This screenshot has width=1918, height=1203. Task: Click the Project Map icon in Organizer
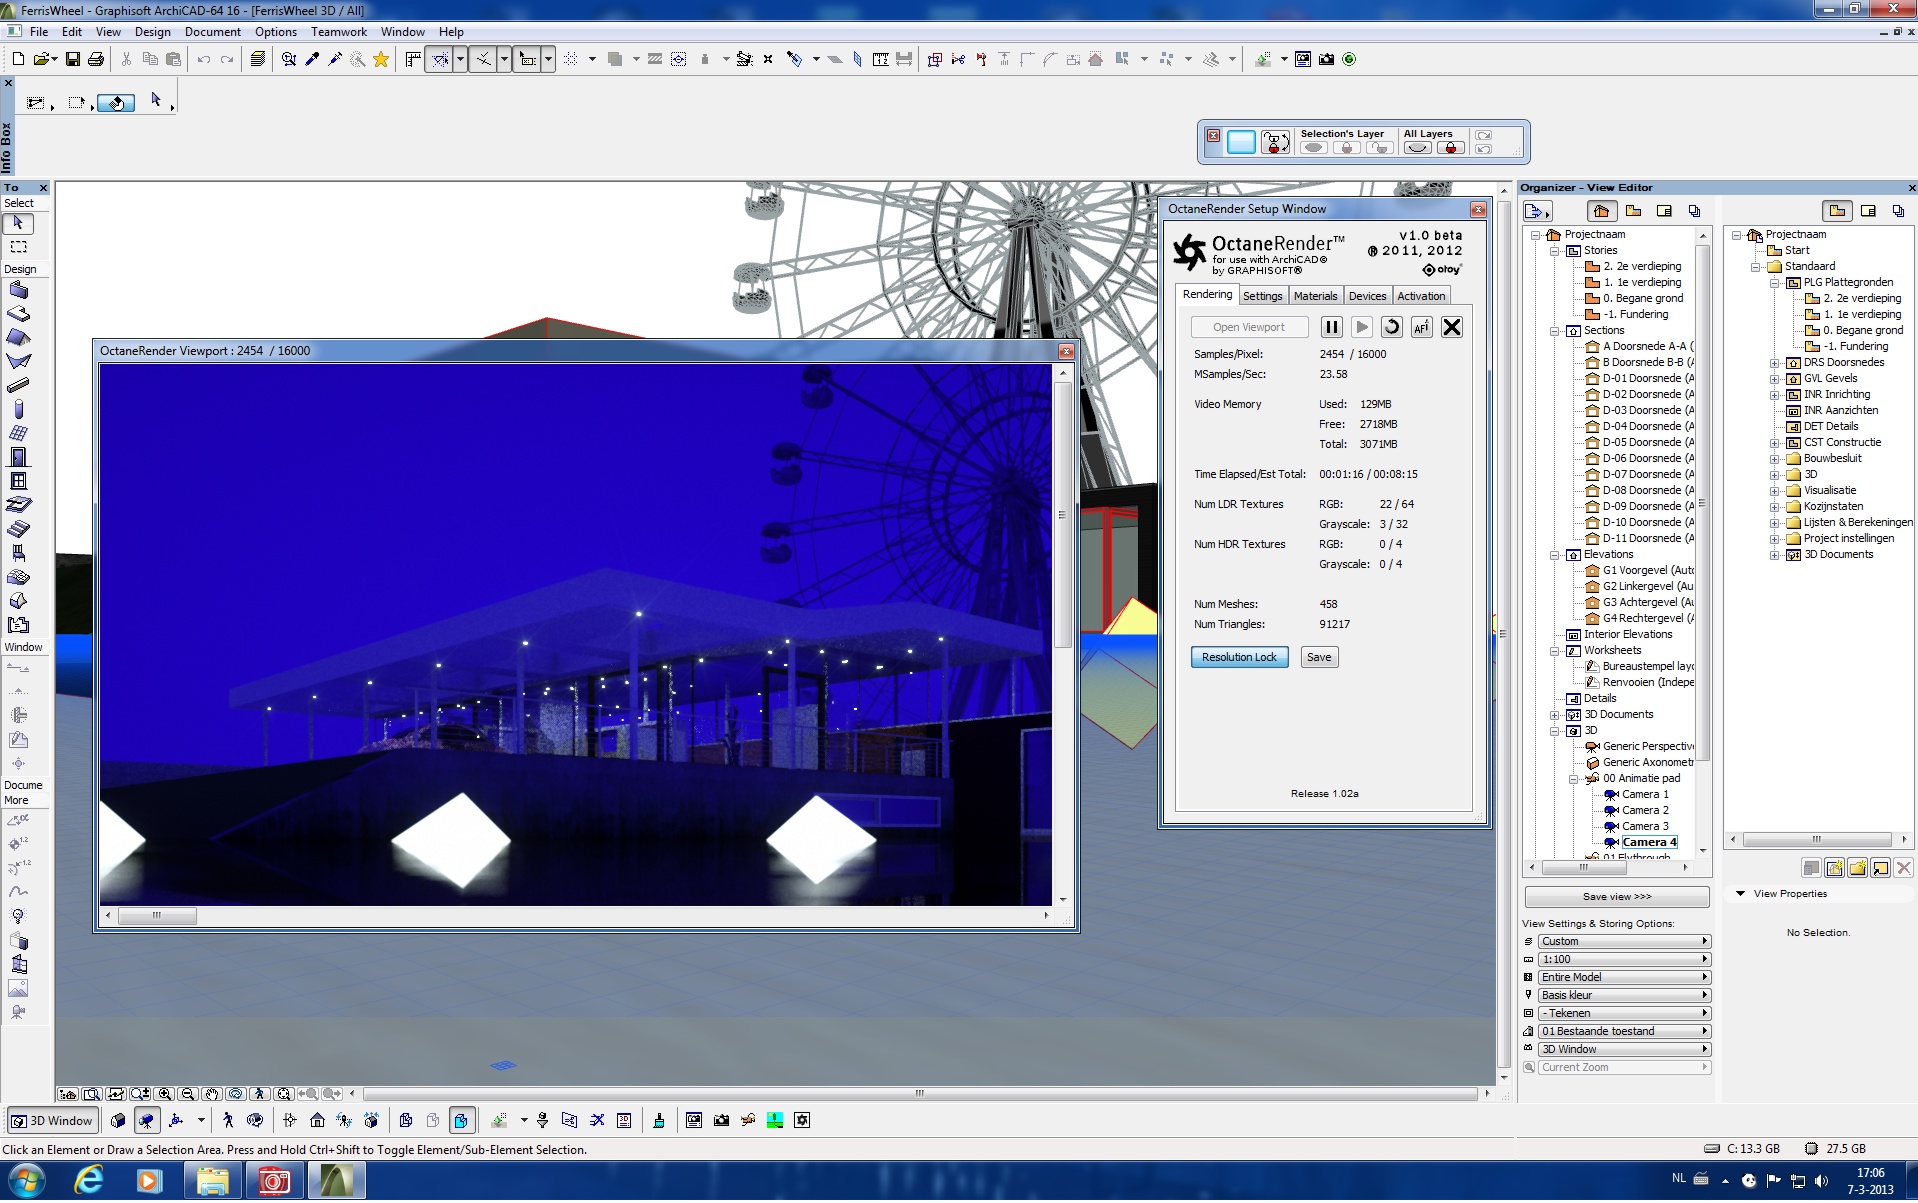tap(1601, 211)
